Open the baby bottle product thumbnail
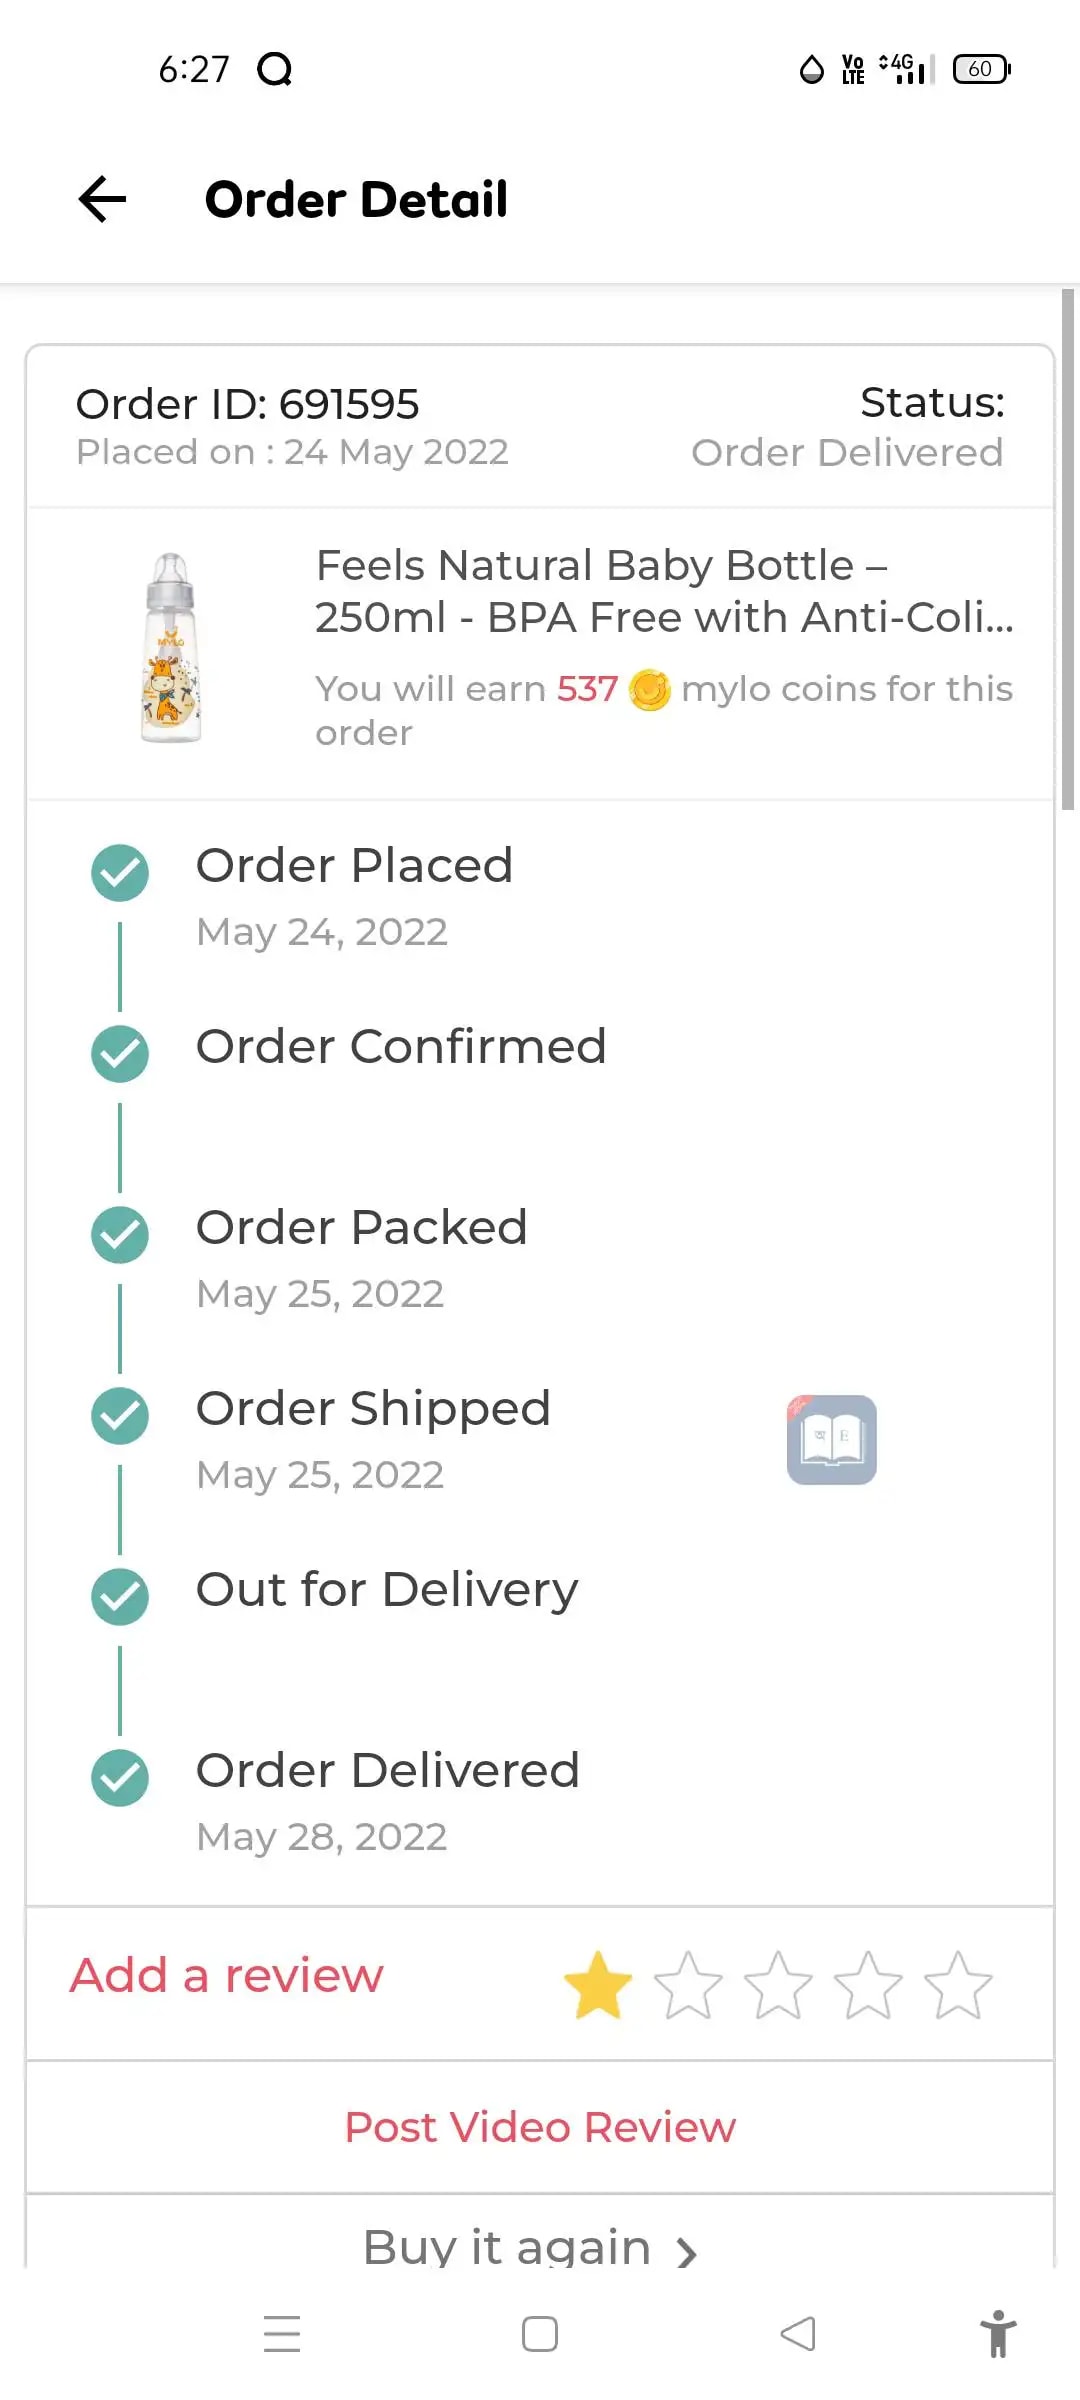 (x=171, y=647)
